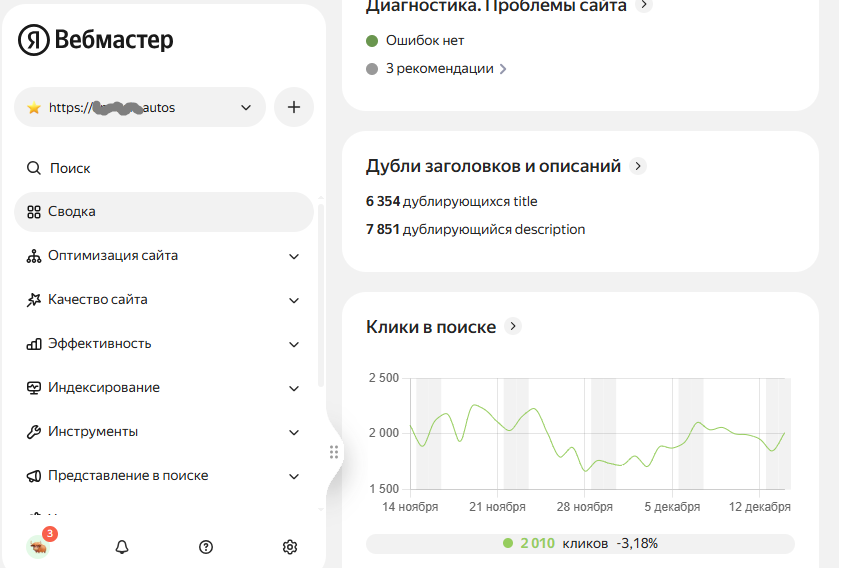The image size is (843, 568).
Task: Click arrow next to Клики в поиске
Action: (513, 326)
